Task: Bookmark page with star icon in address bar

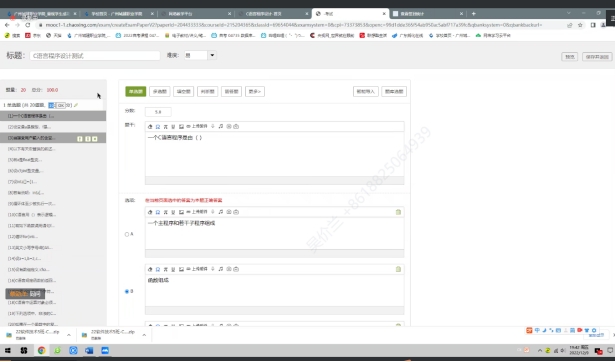Action: coord(580,25)
